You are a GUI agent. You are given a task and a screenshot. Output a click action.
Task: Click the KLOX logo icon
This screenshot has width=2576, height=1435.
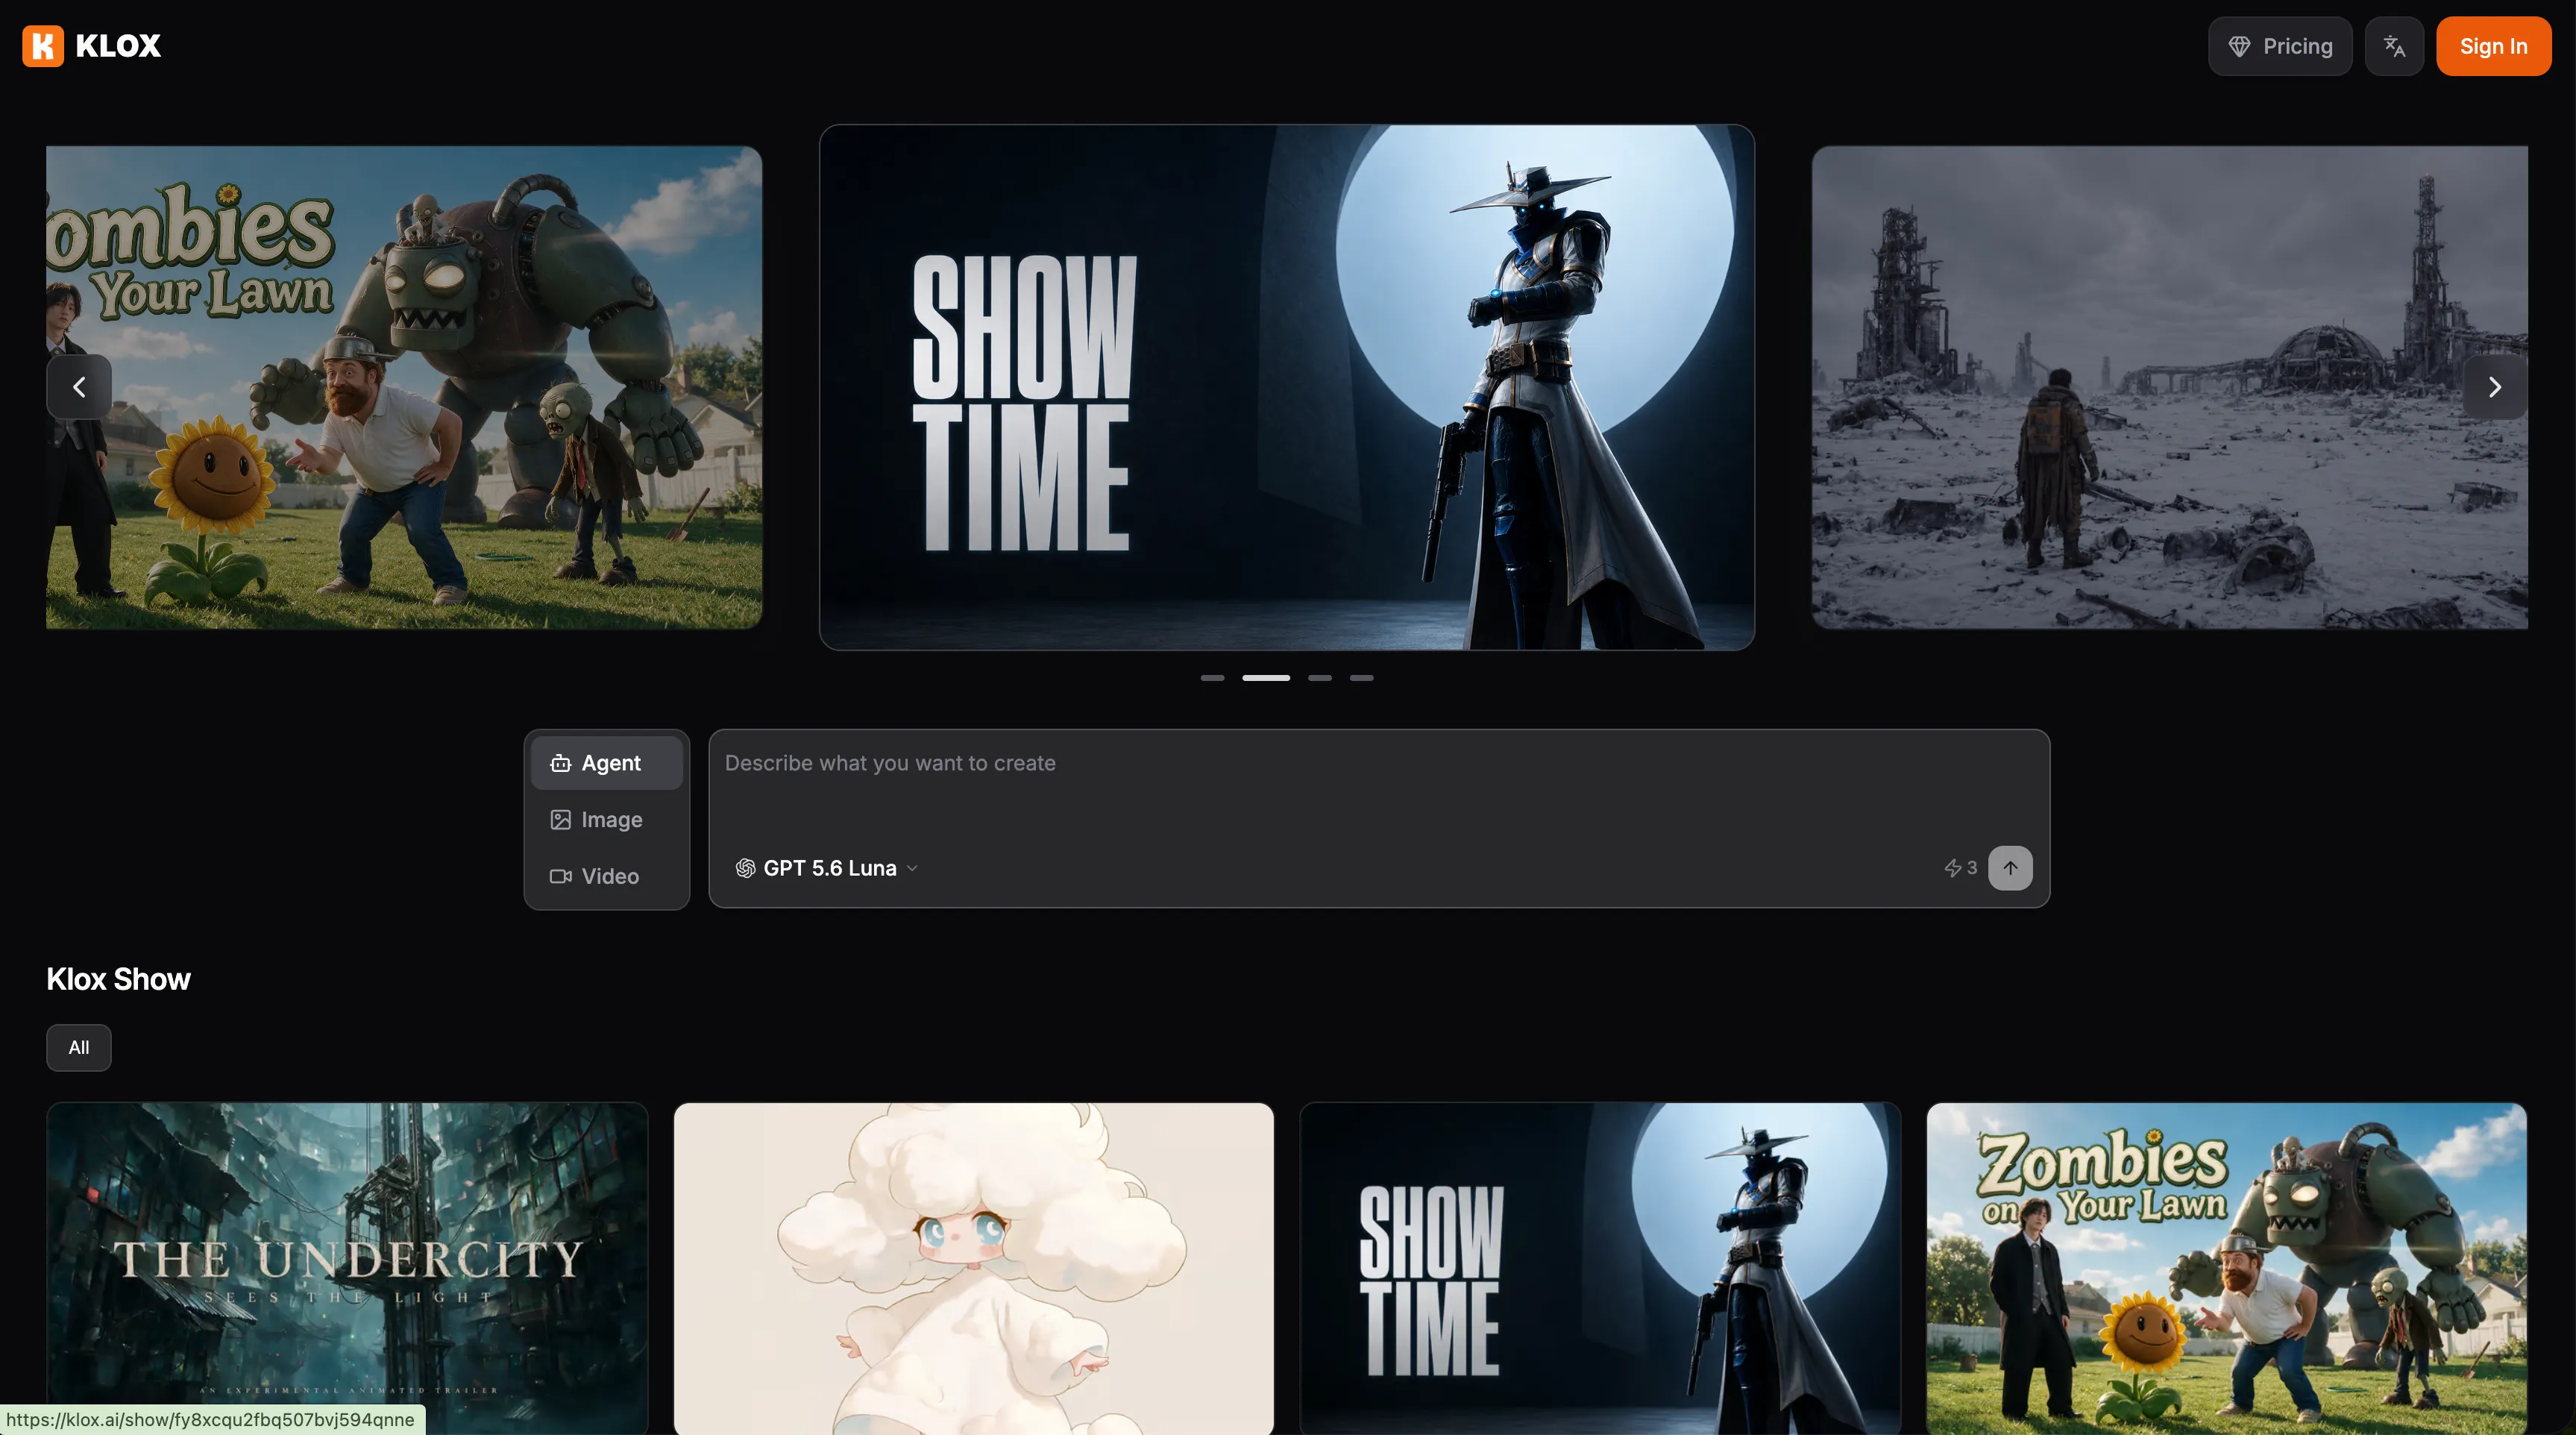click(43, 46)
